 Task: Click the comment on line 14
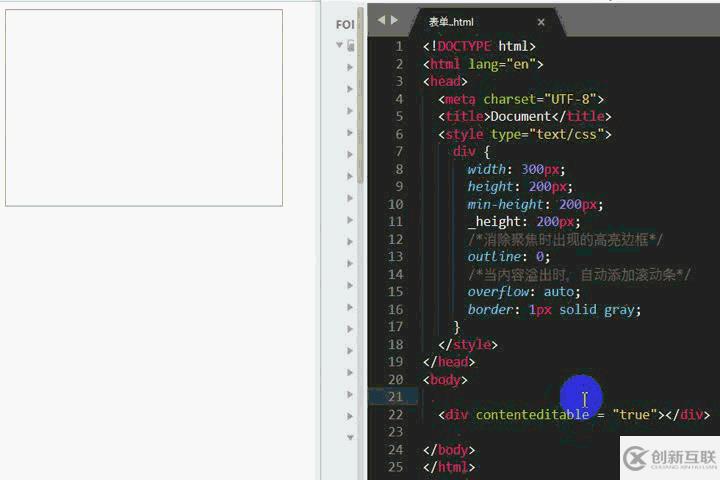(x=579, y=275)
